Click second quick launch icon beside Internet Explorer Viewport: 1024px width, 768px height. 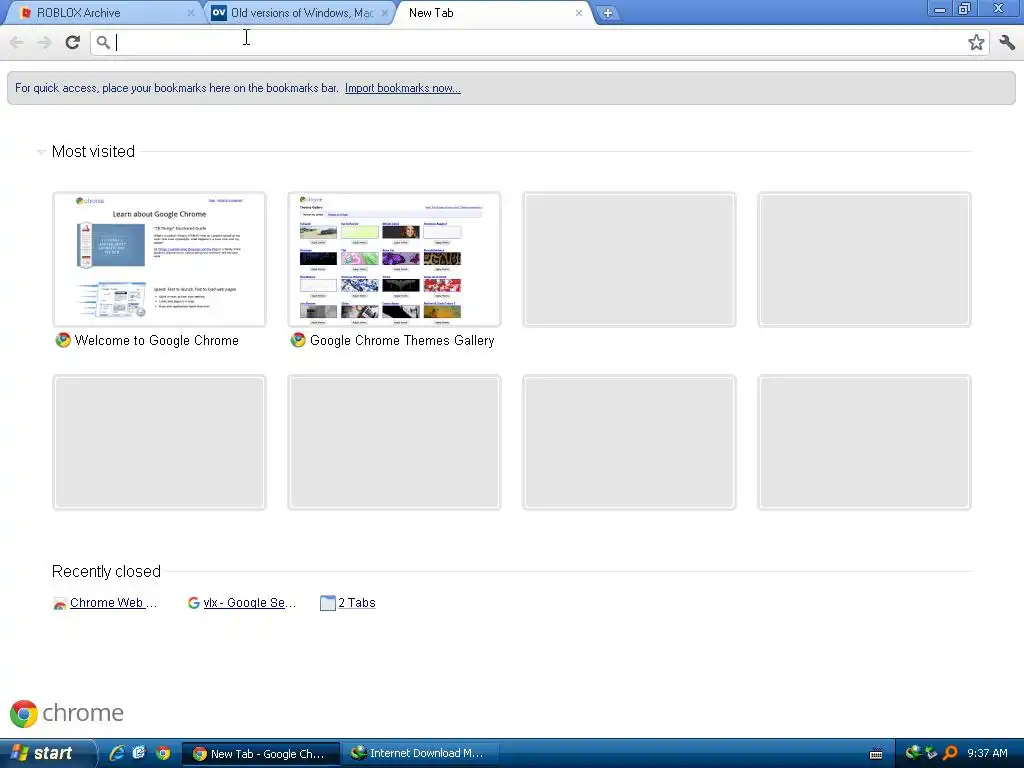[140, 753]
